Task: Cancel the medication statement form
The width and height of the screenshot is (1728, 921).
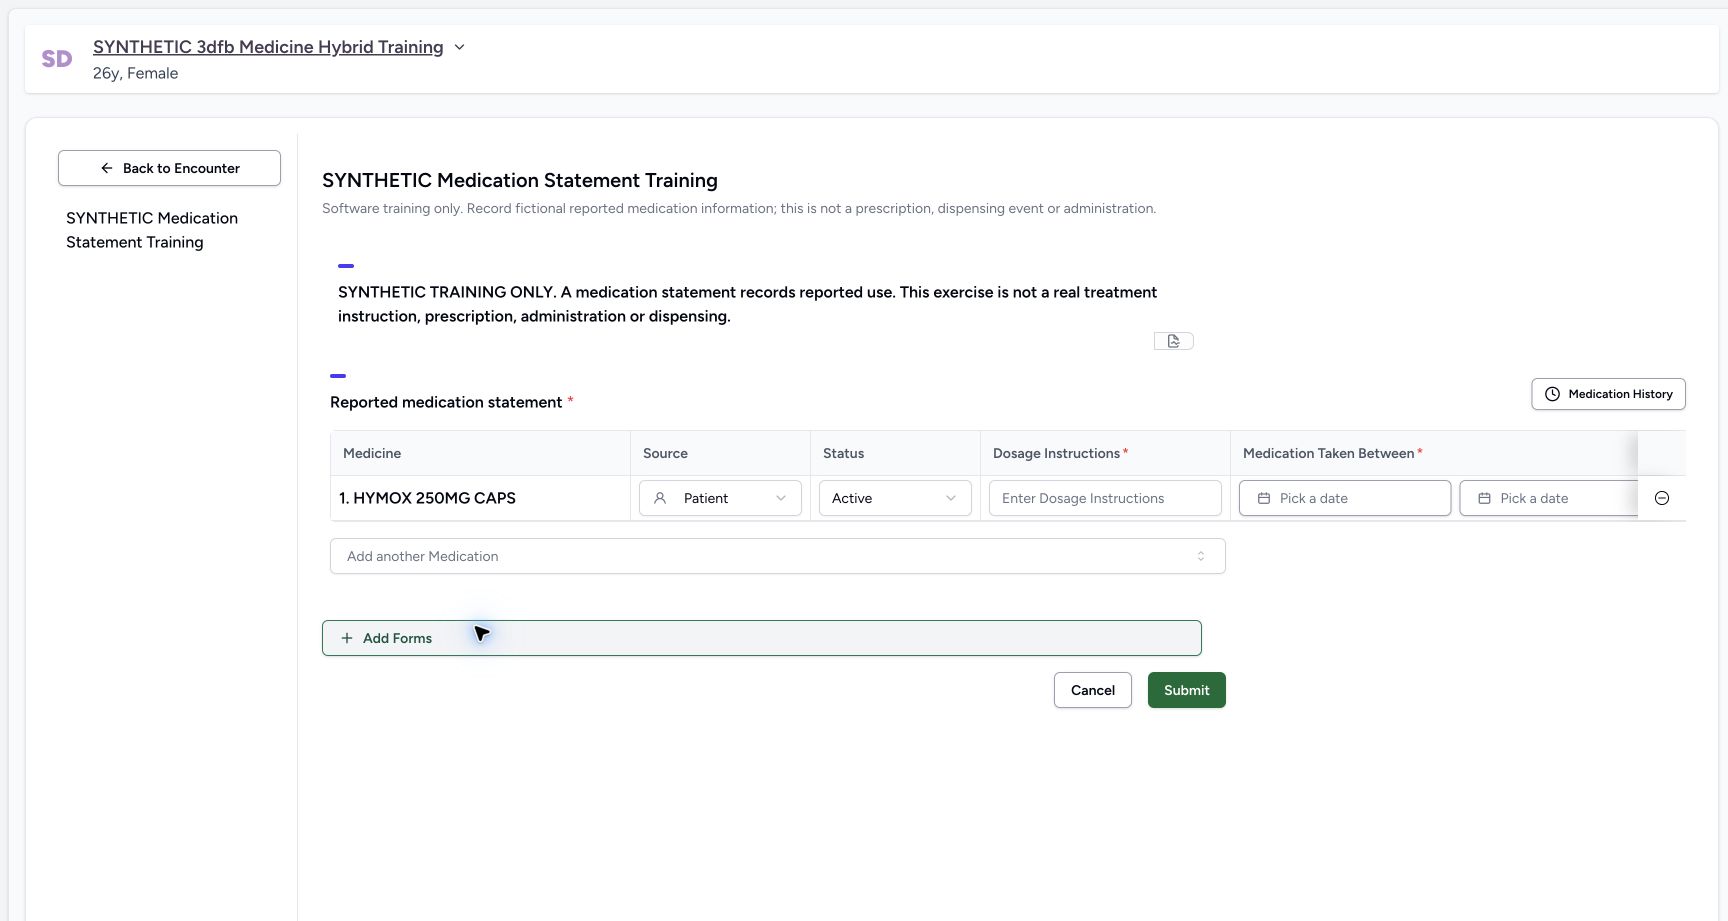Action: click(x=1092, y=690)
